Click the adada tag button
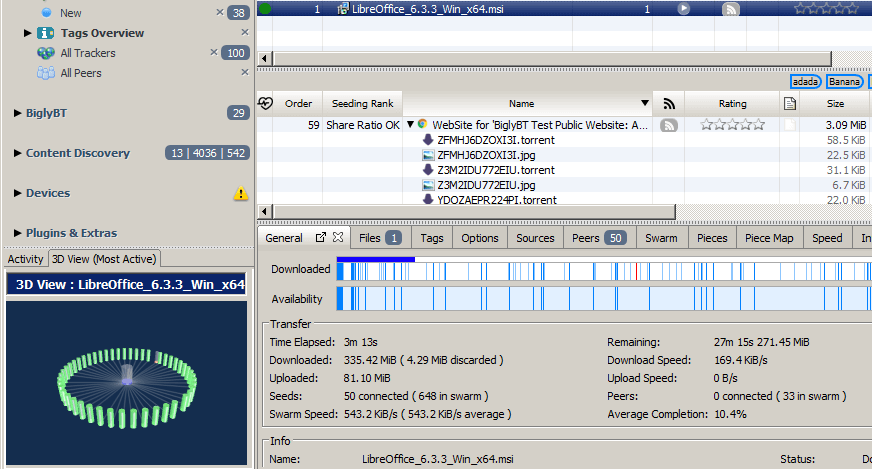Viewport: 872px width, 469px height. [805, 82]
